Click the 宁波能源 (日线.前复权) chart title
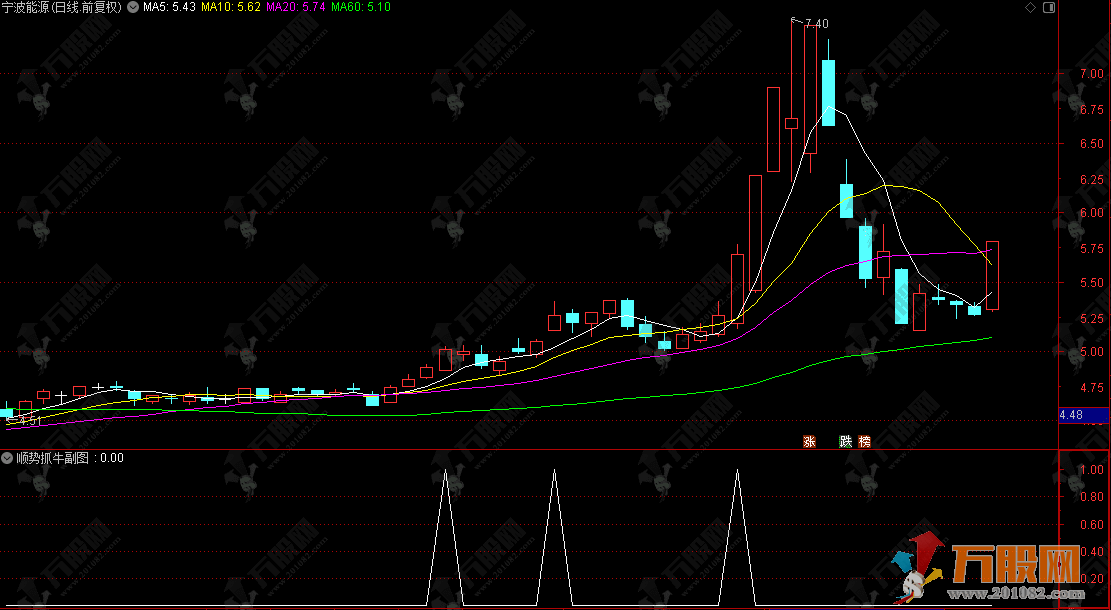The image size is (1111, 610). point(62,7)
